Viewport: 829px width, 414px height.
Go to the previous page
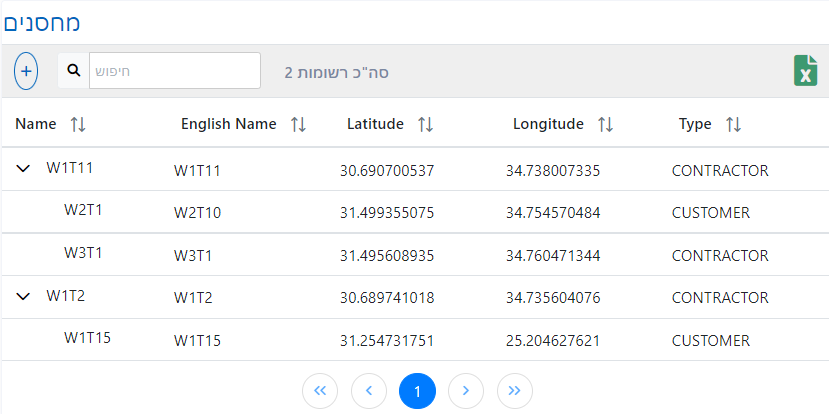point(369,390)
